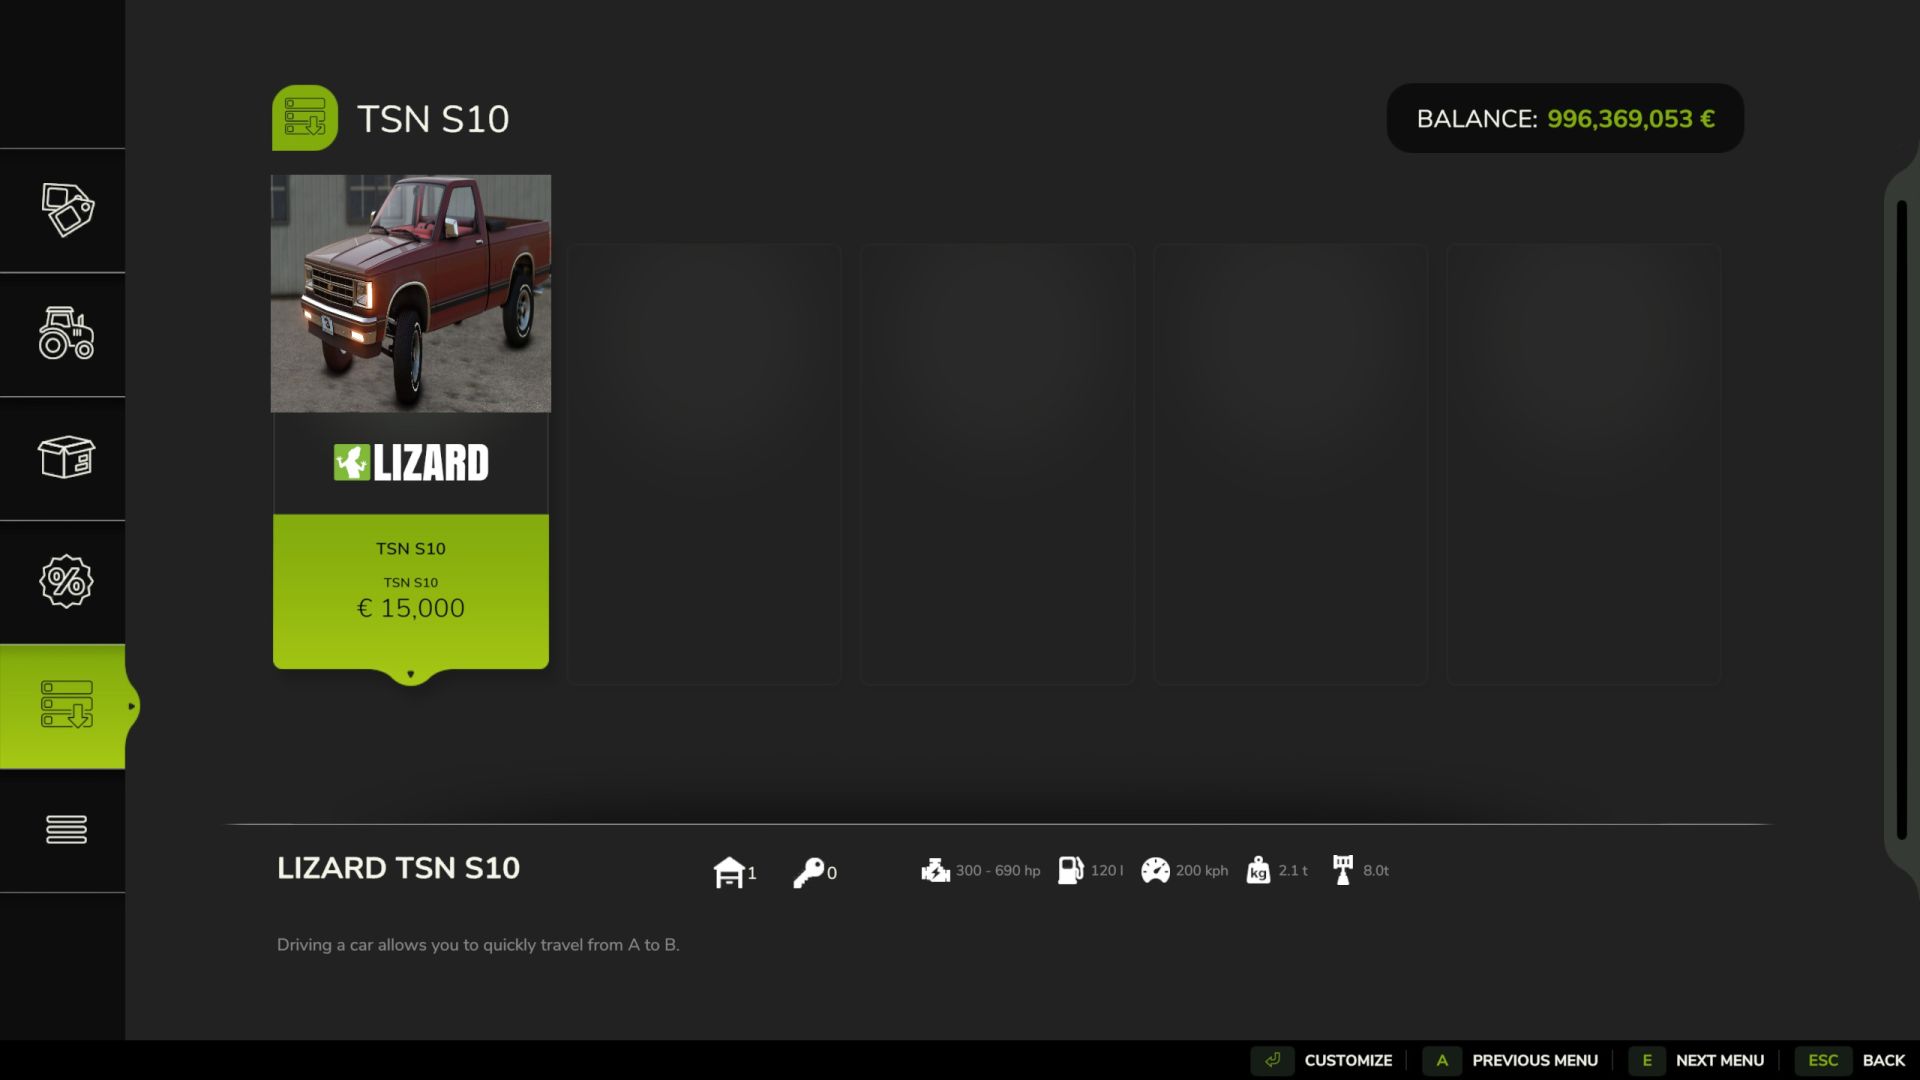The height and width of the screenshot is (1080, 1920).
Task: Expand the arrow beside active sidebar tab
Action: click(131, 706)
